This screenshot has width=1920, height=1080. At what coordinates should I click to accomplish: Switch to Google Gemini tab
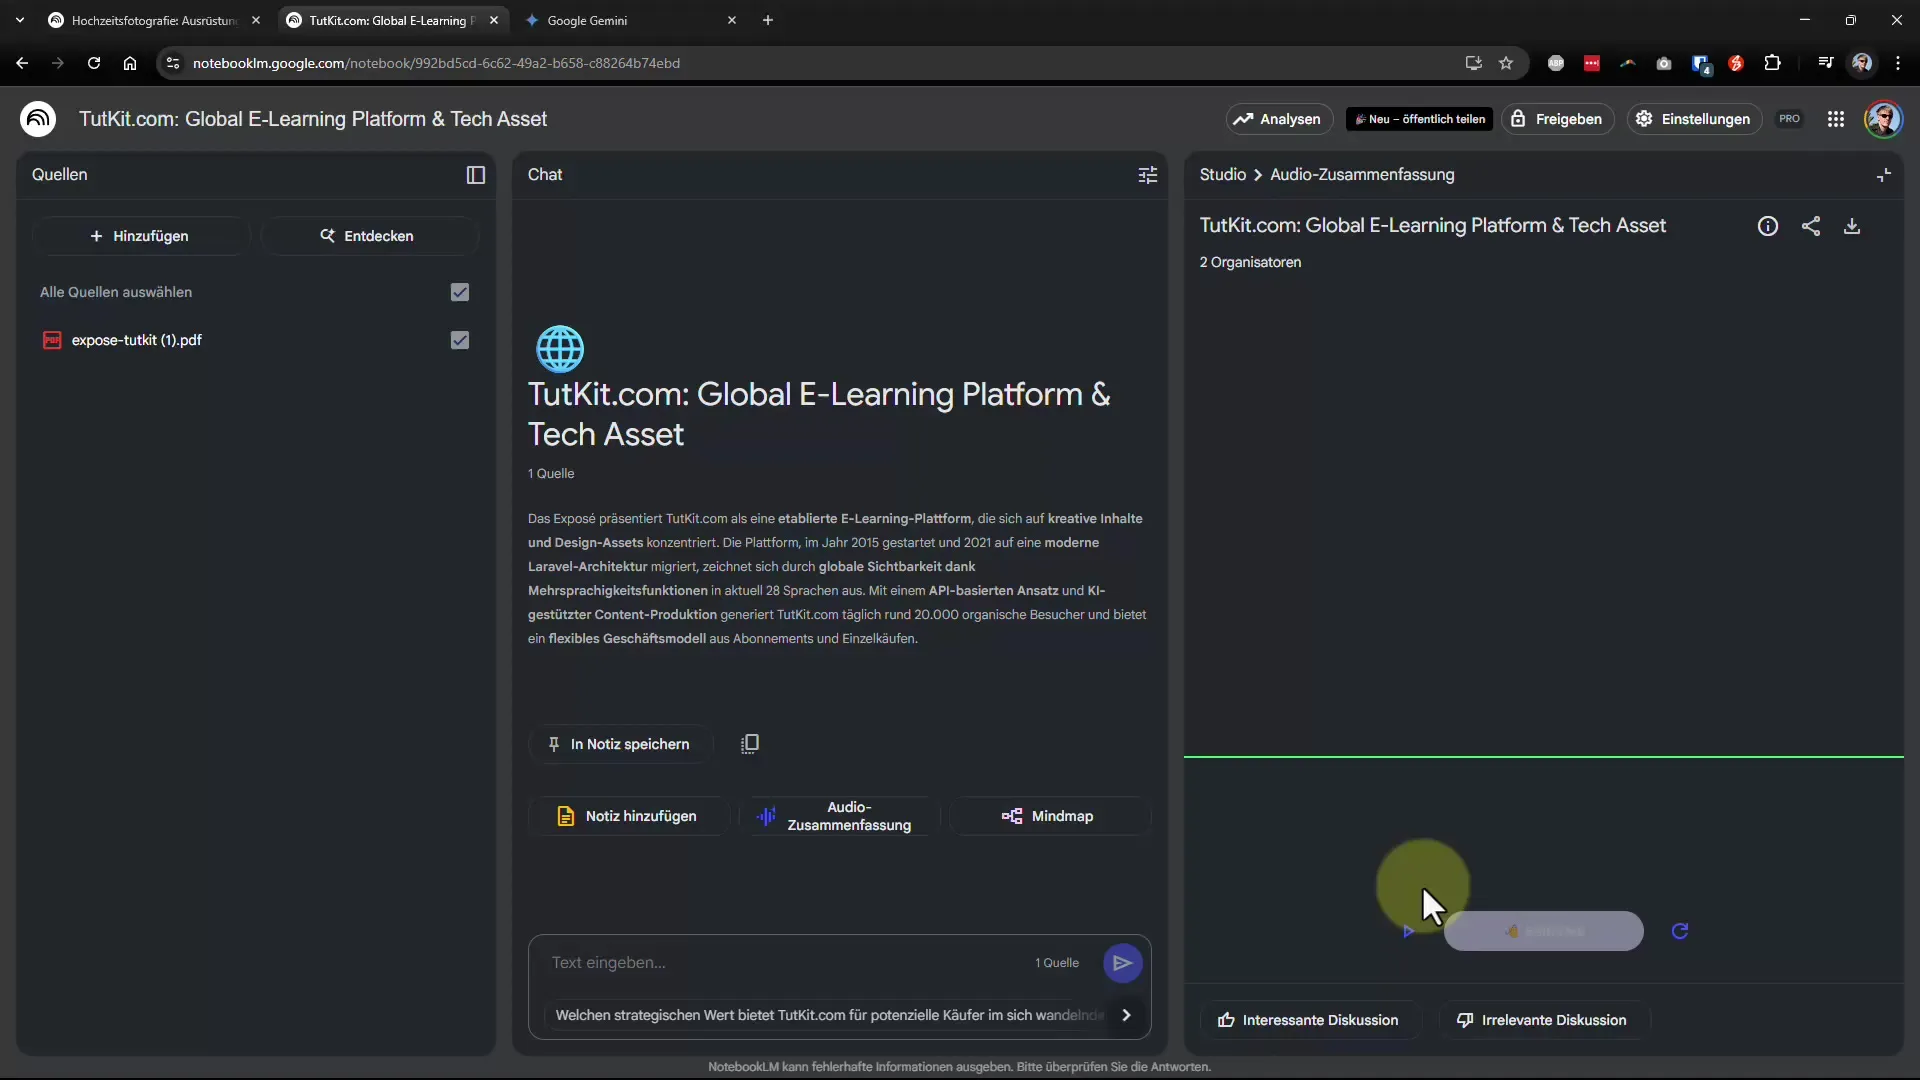point(632,20)
